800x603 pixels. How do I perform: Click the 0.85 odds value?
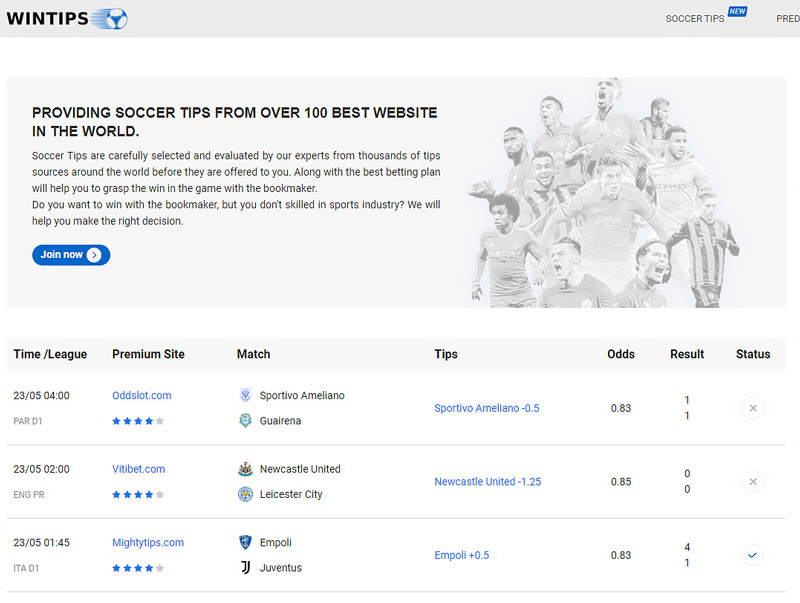pyautogui.click(x=621, y=482)
